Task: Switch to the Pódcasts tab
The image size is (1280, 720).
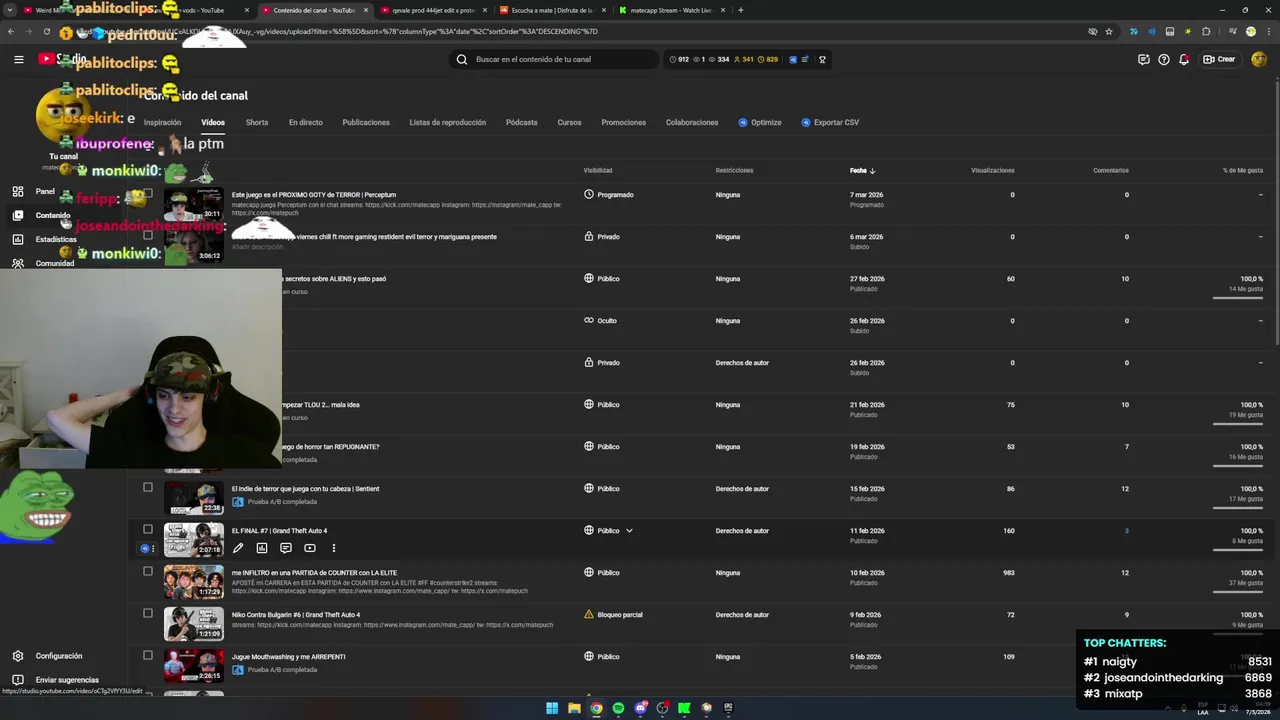Action: point(522,122)
